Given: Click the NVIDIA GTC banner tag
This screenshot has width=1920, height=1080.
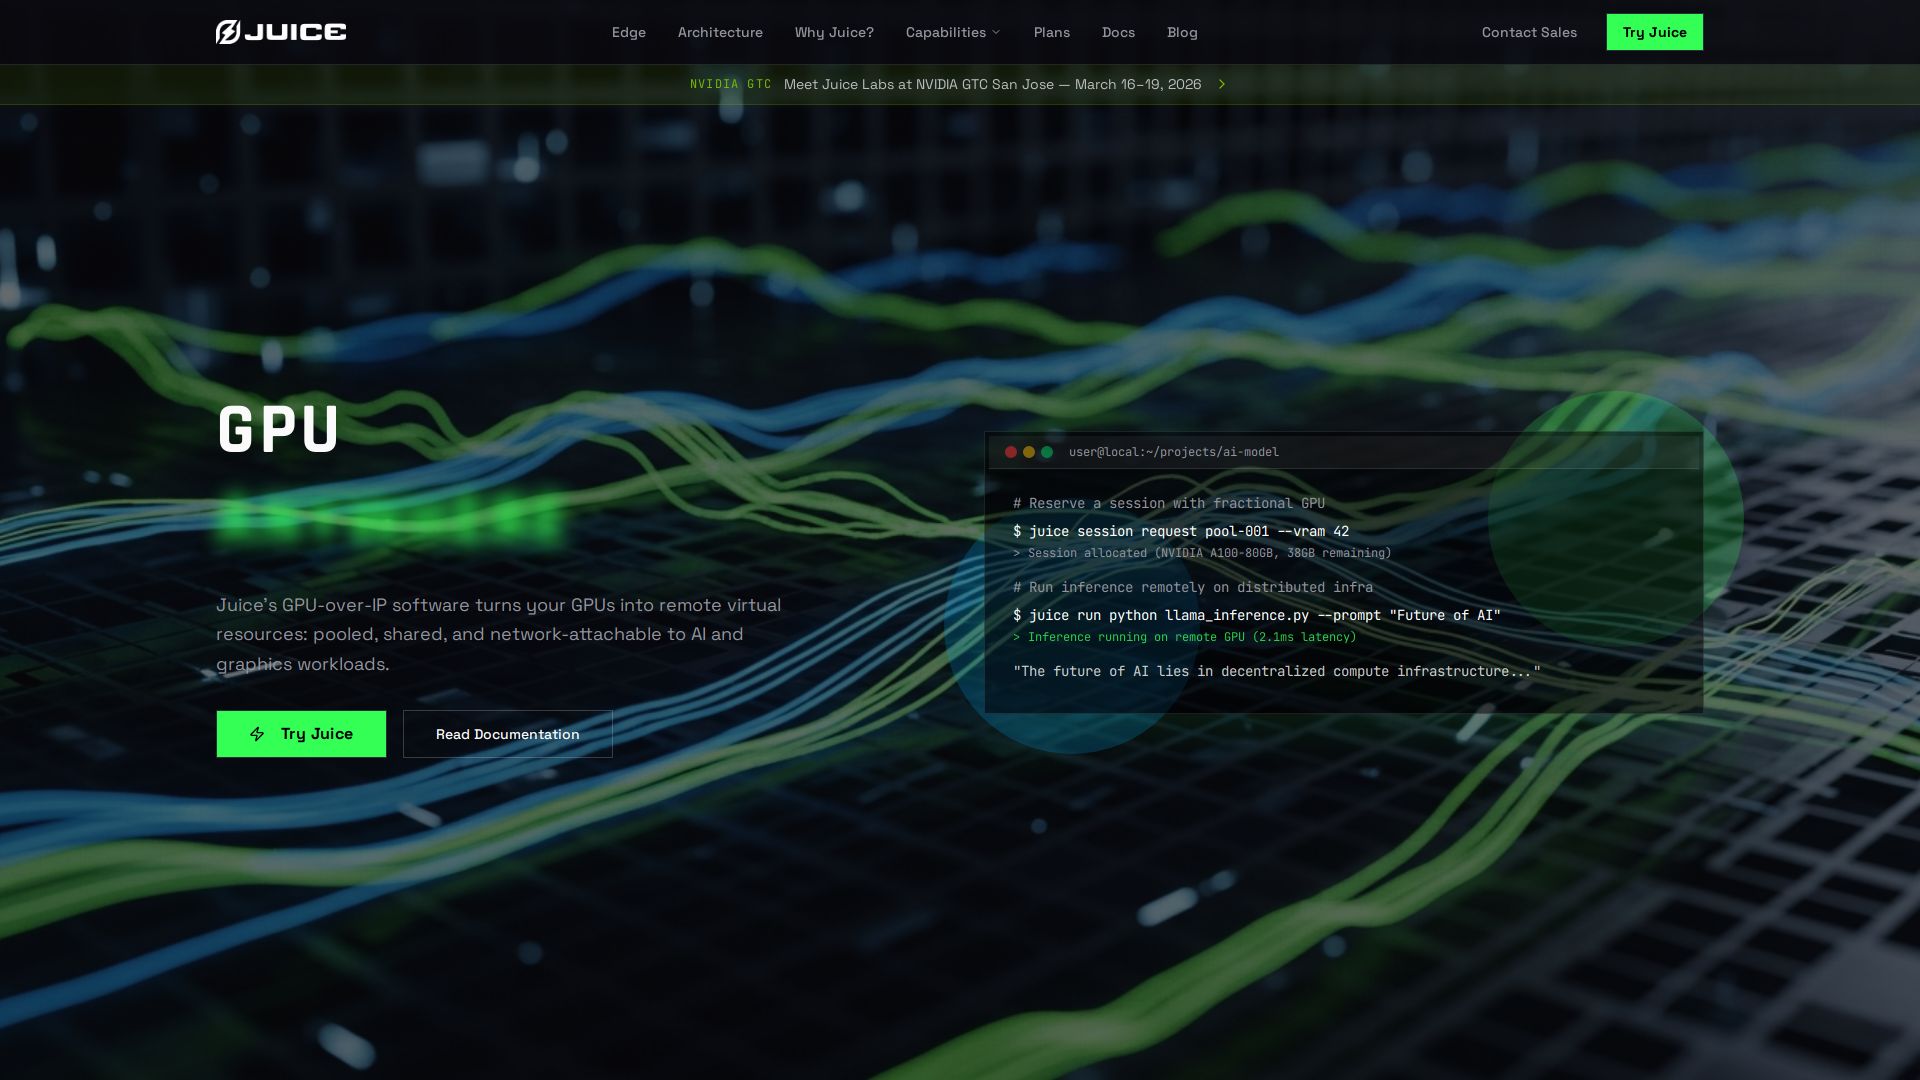Looking at the screenshot, I should [730, 84].
